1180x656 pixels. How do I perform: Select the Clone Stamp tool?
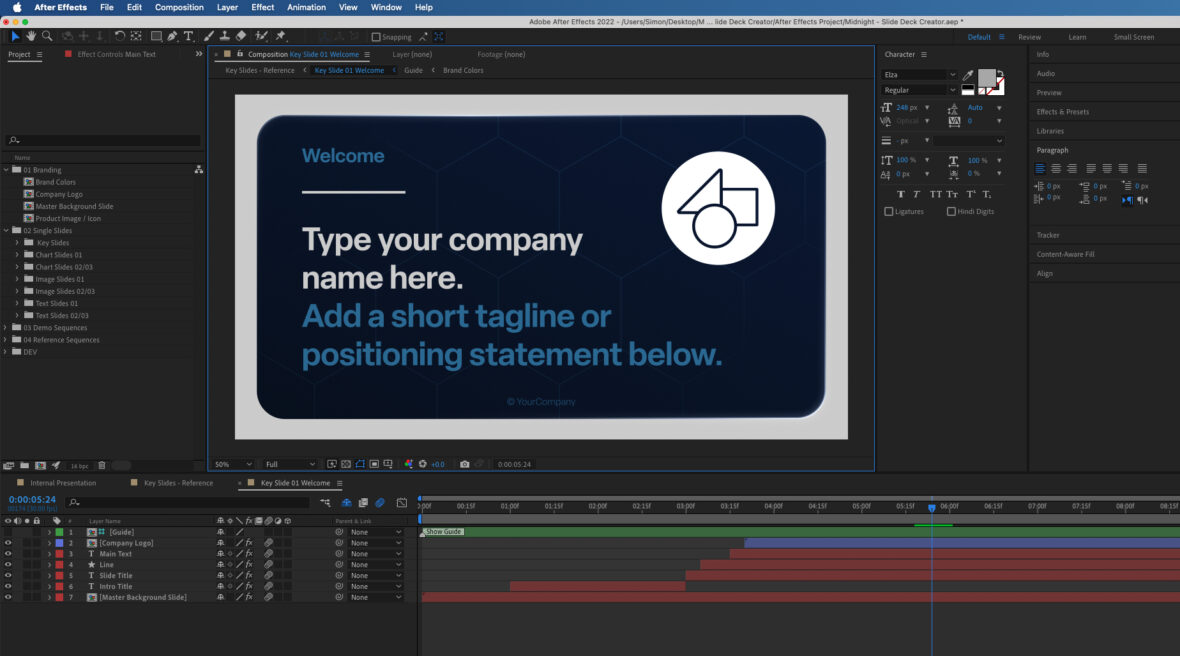coord(224,36)
